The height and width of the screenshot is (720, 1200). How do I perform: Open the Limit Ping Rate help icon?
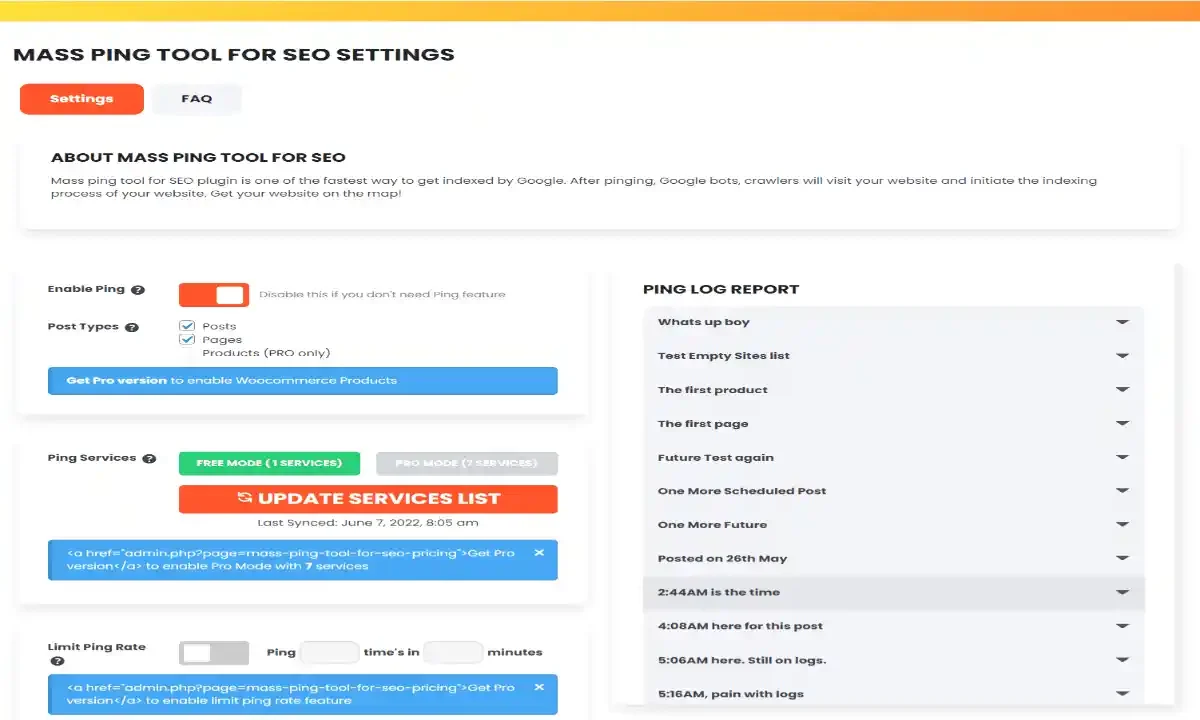click(57, 661)
